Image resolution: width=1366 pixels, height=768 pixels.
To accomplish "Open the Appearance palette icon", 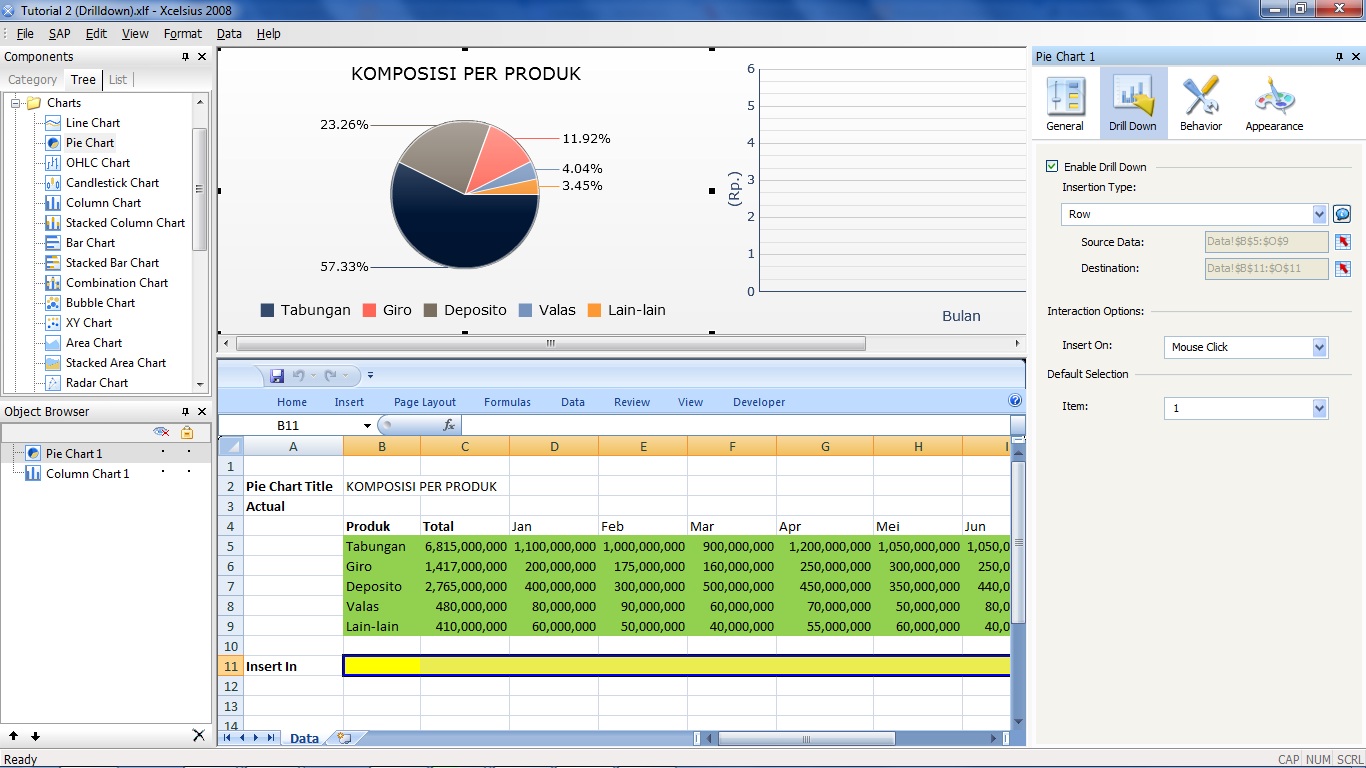I will click(x=1274, y=97).
